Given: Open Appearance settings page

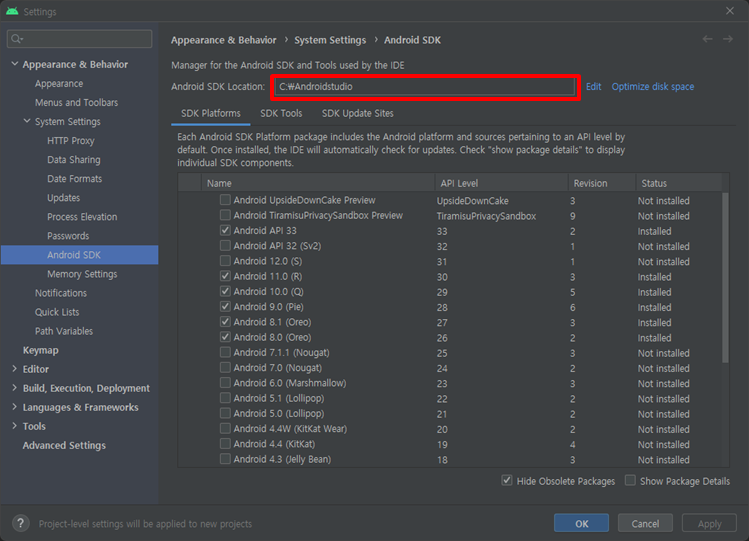Looking at the screenshot, I should pos(59,83).
